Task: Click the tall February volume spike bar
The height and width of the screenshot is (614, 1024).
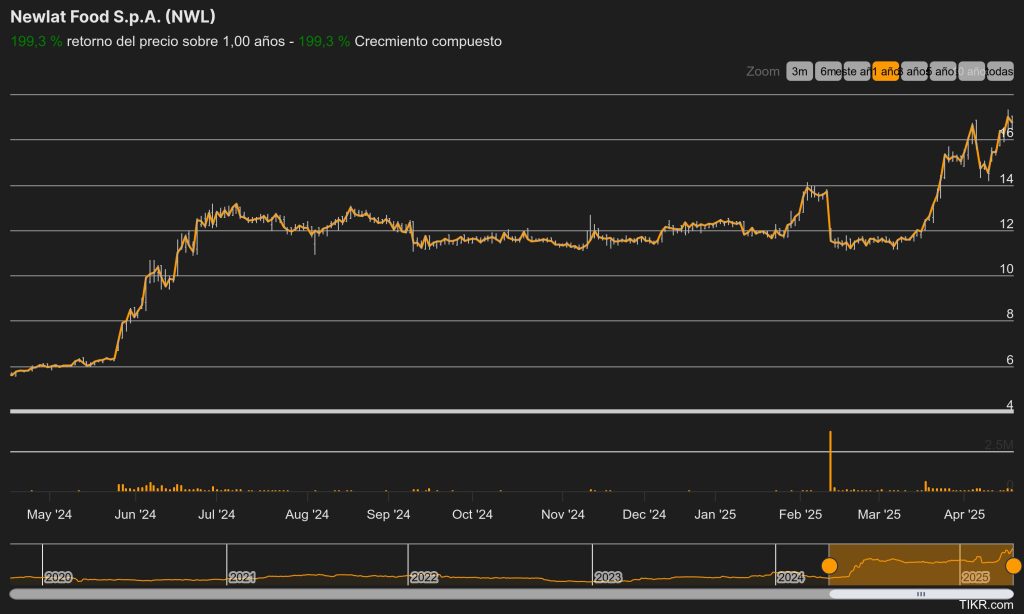Action: click(x=830, y=460)
